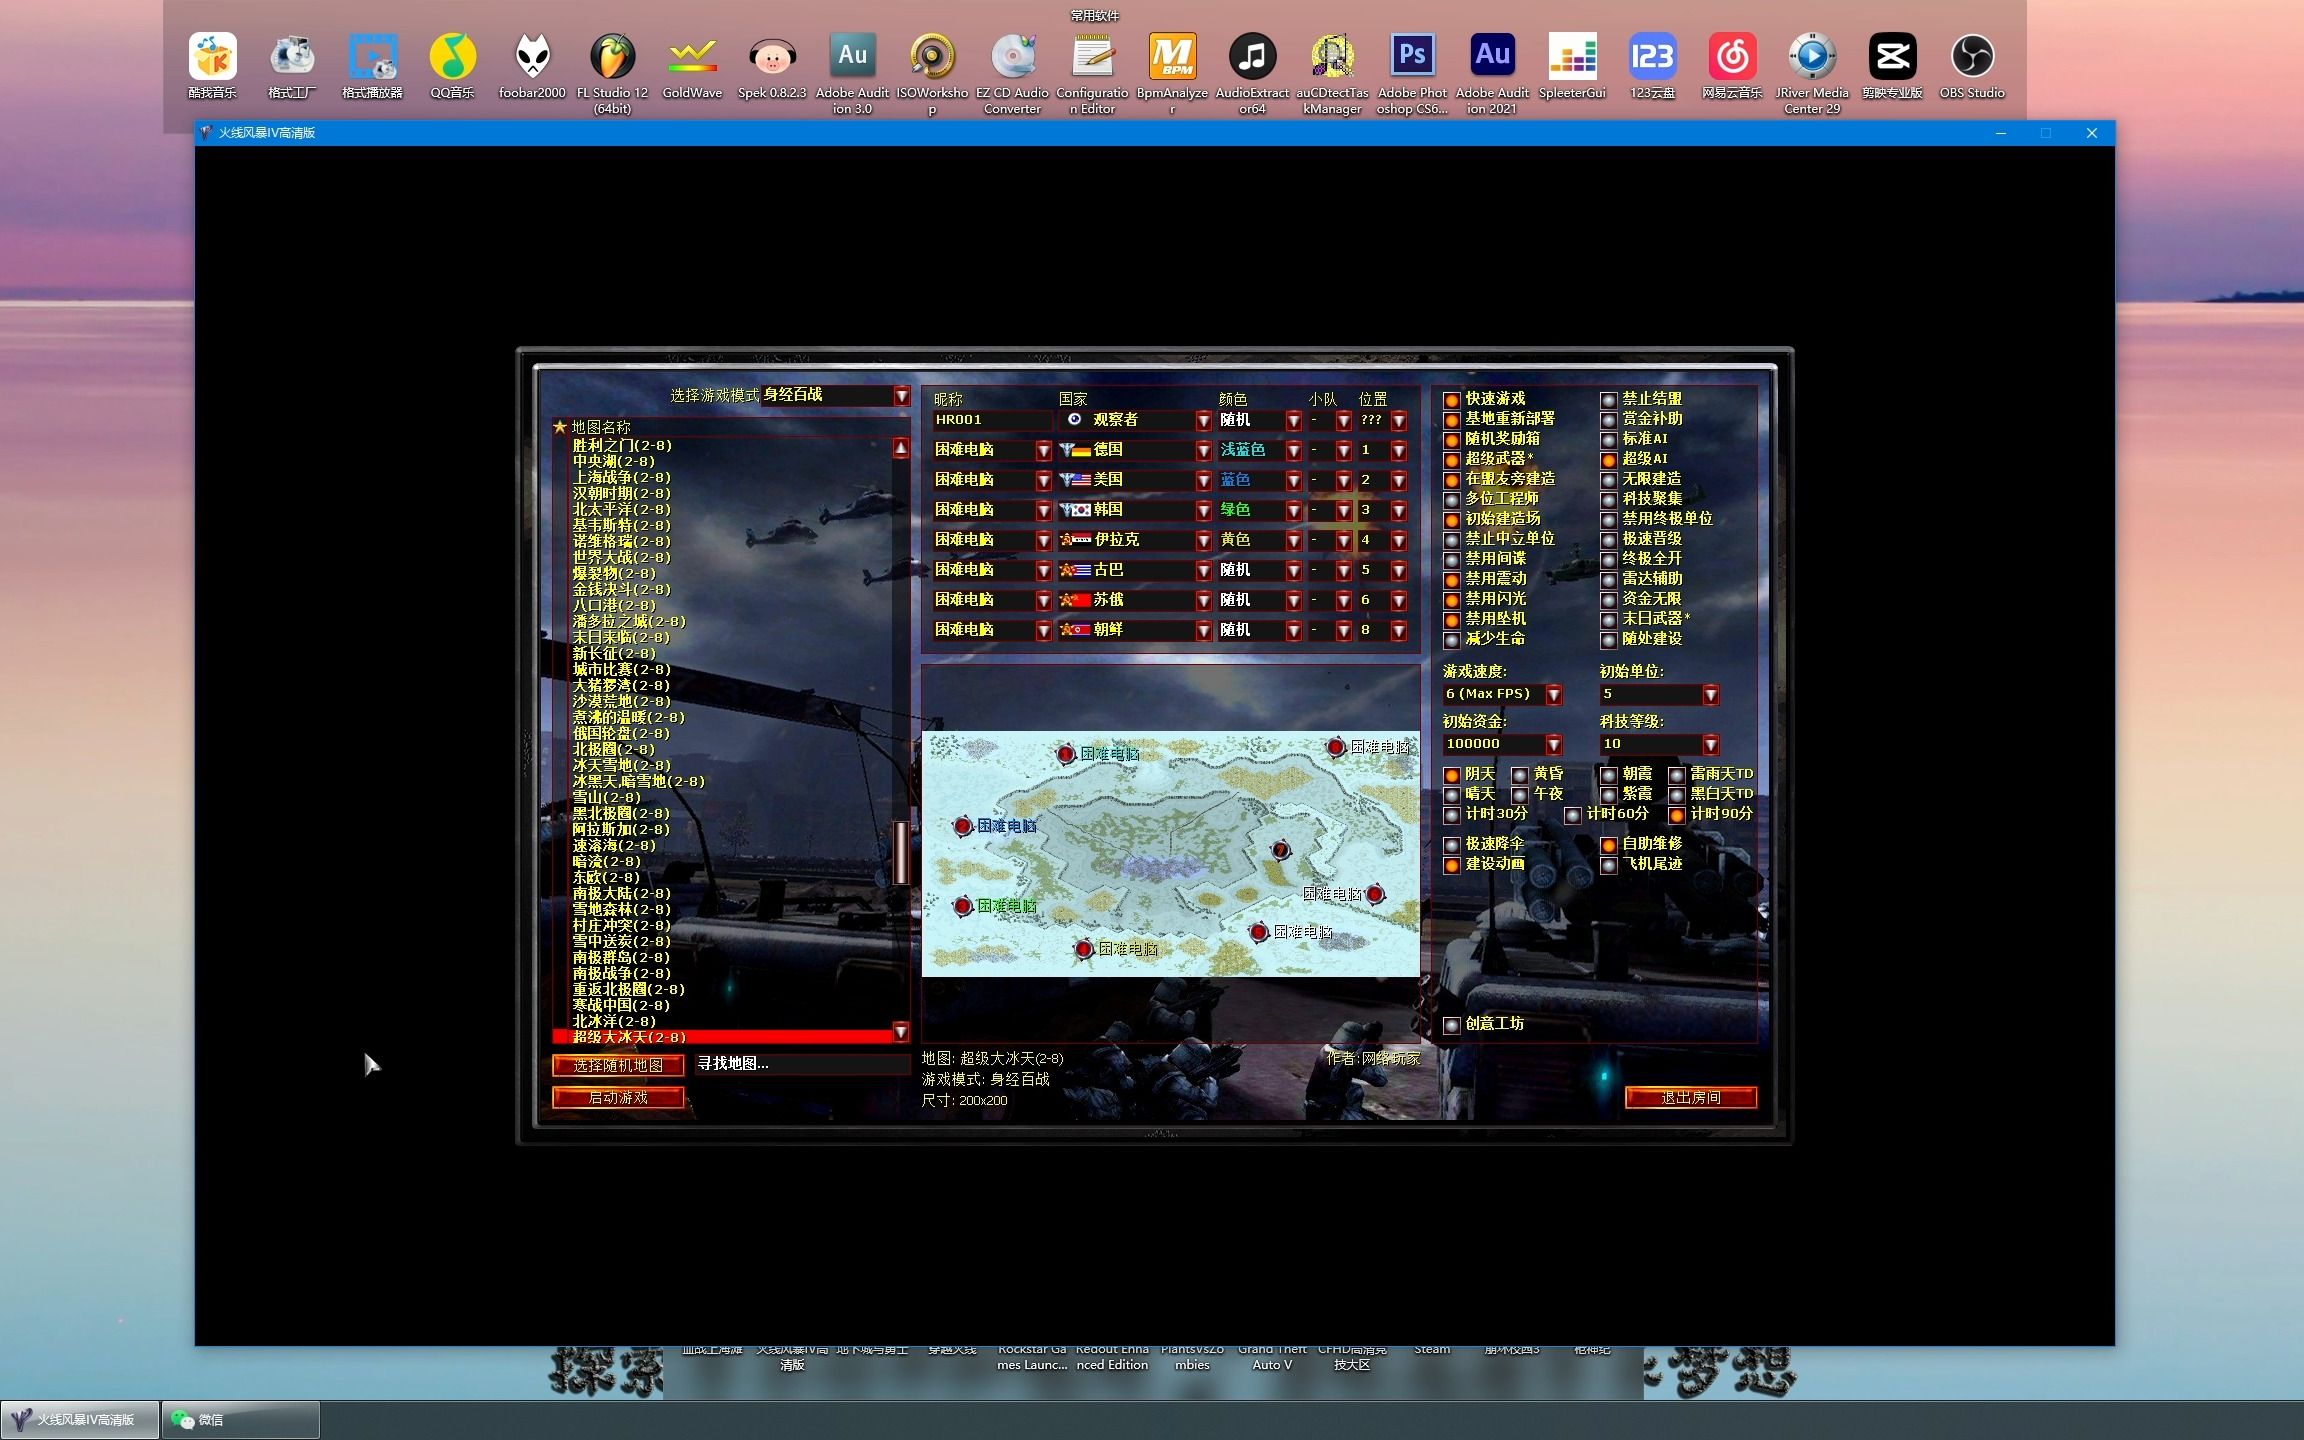The width and height of the screenshot is (2304, 1440).
Task: Enable the 创意工坊 checkbox
Action: click(1452, 1025)
